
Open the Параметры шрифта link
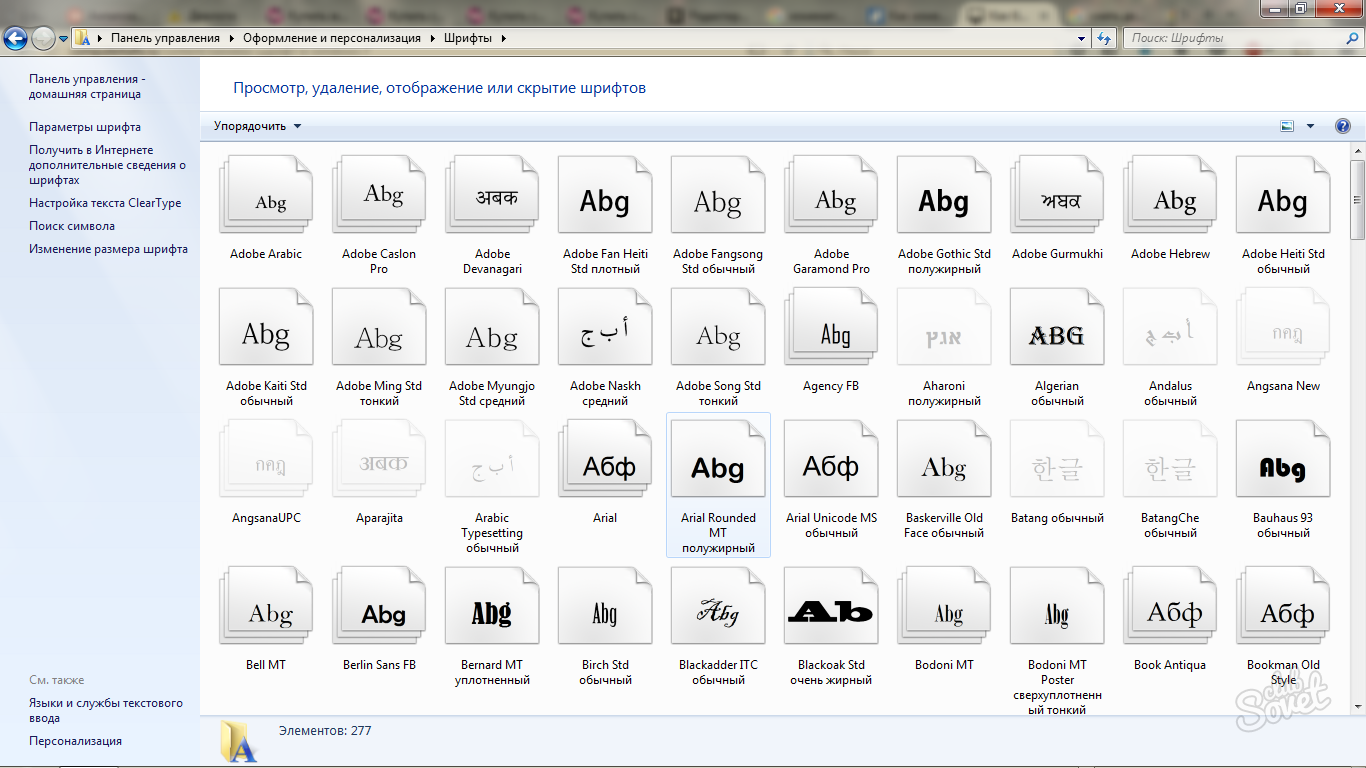point(85,127)
